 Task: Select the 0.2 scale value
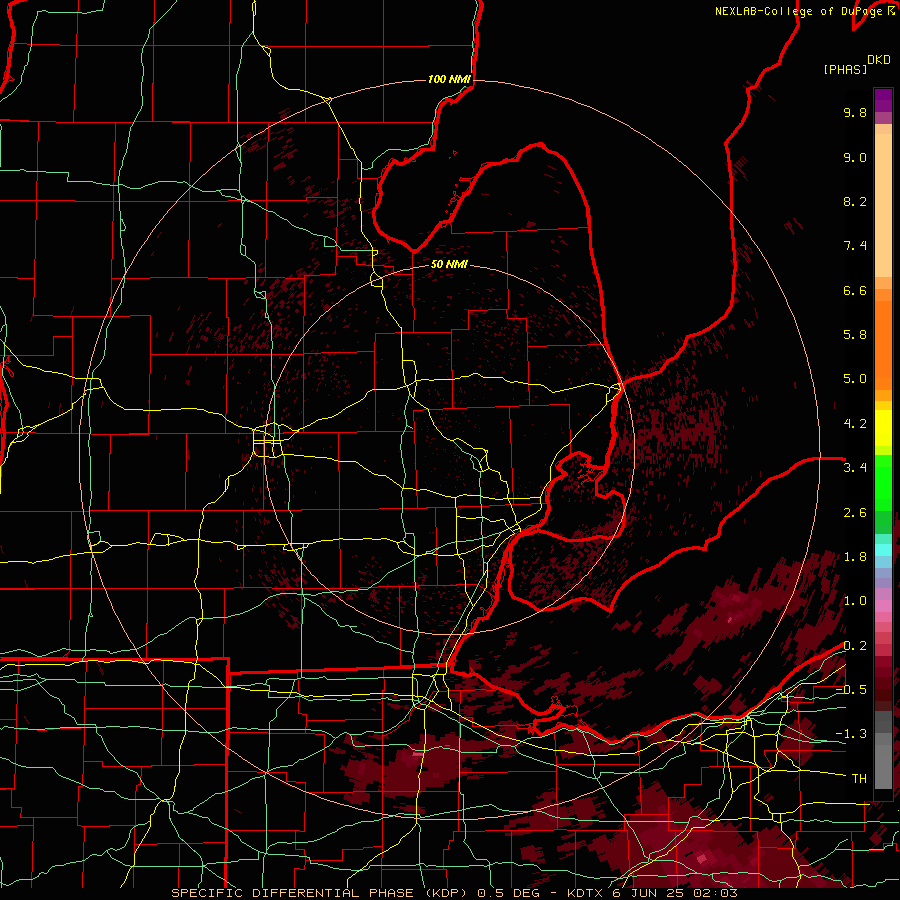point(855,646)
